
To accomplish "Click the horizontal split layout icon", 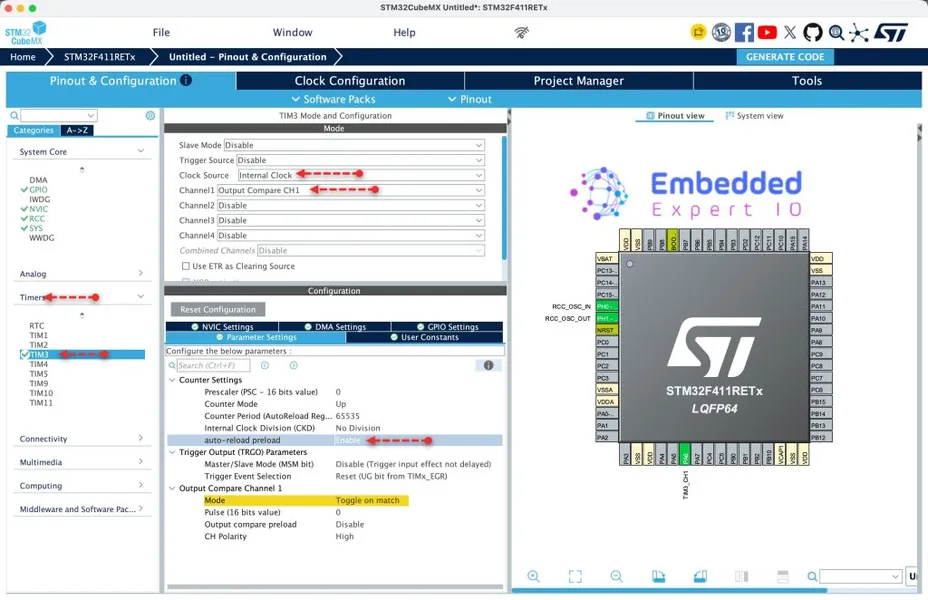I will [782, 576].
